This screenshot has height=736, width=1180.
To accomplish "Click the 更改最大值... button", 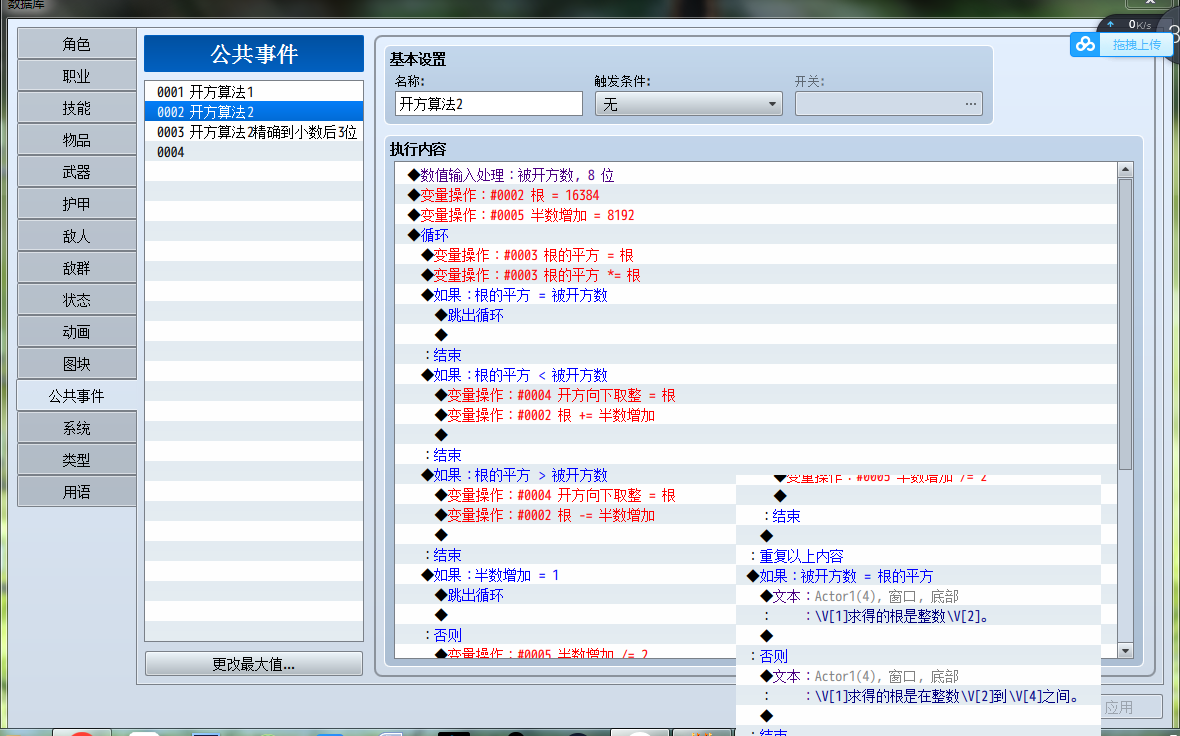I will [x=254, y=664].
